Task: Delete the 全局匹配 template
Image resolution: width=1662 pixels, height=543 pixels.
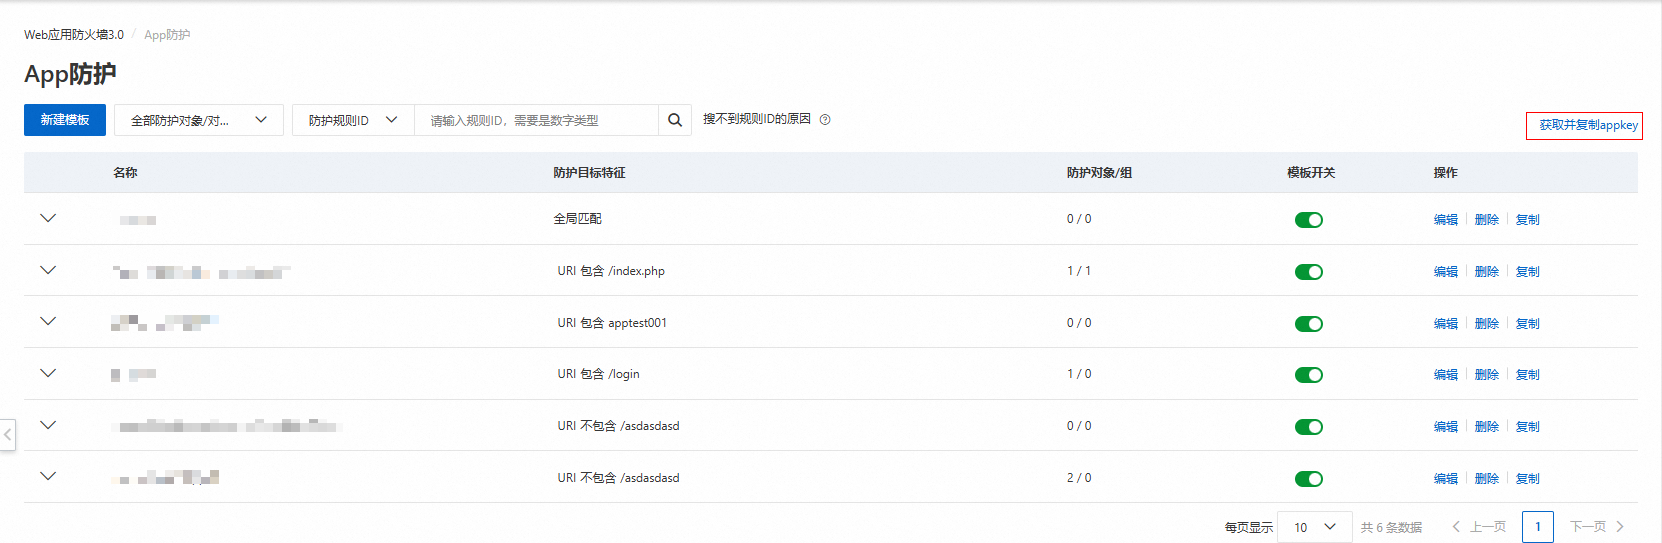Action: 1486,220
